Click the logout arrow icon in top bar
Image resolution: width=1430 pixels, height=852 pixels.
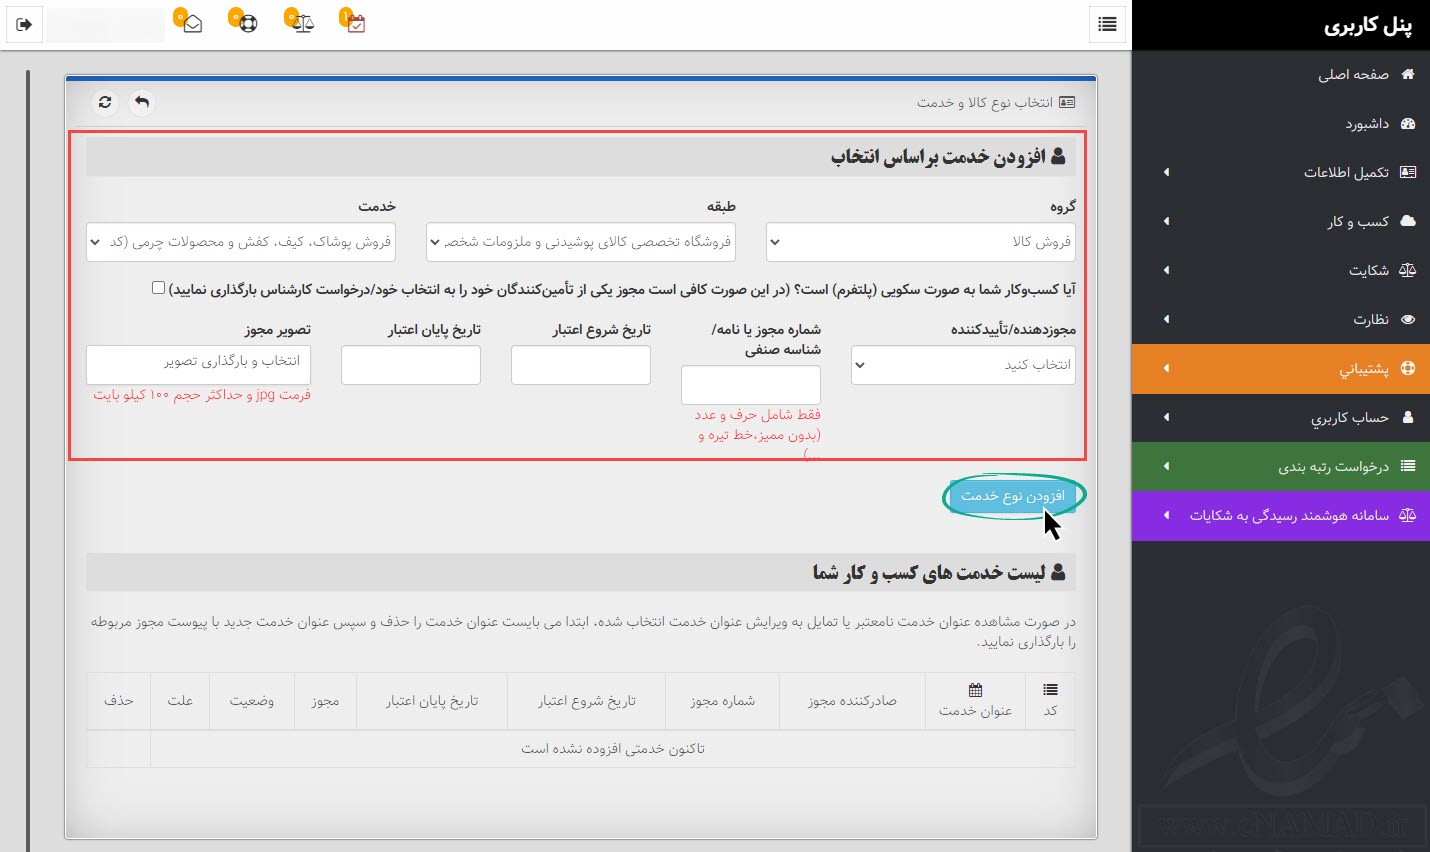tap(24, 24)
